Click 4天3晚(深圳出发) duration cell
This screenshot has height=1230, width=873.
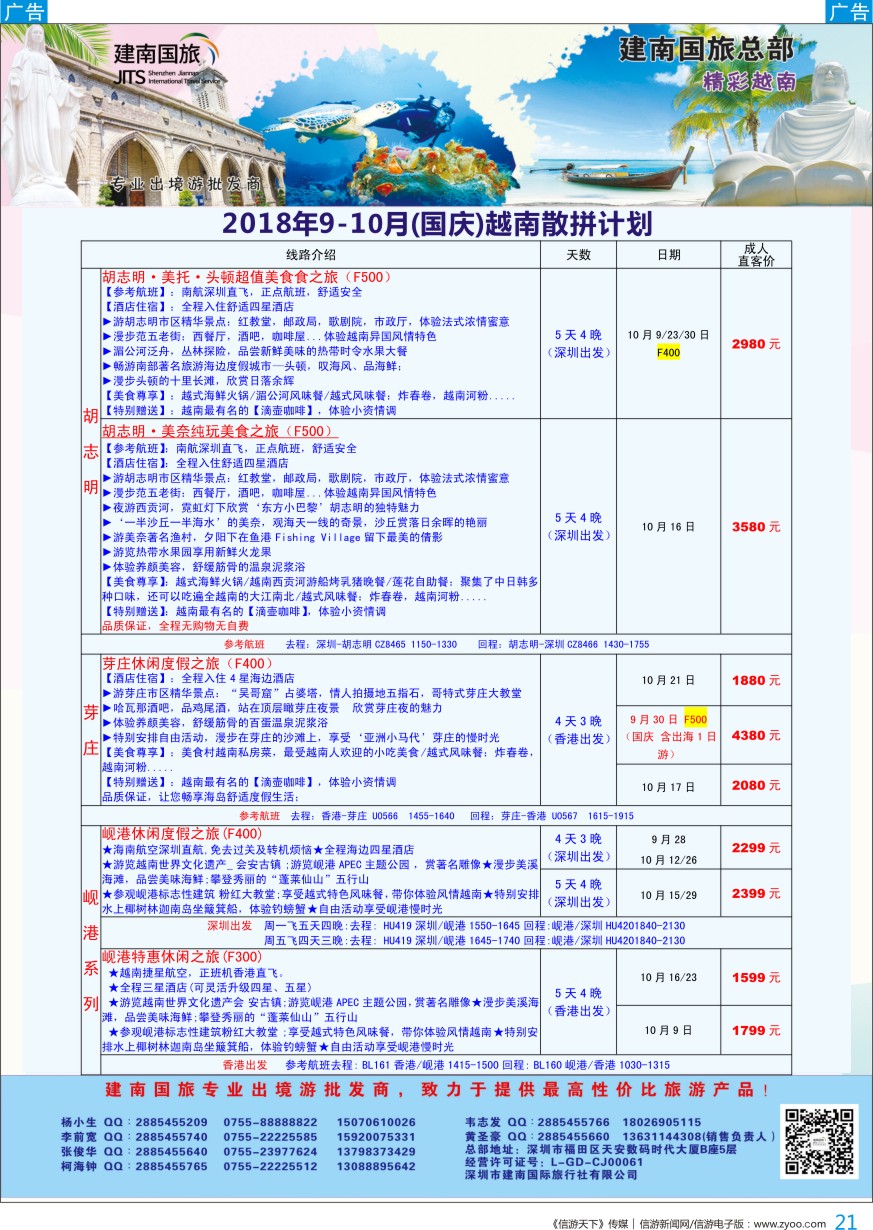pyautogui.click(x=579, y=847)
